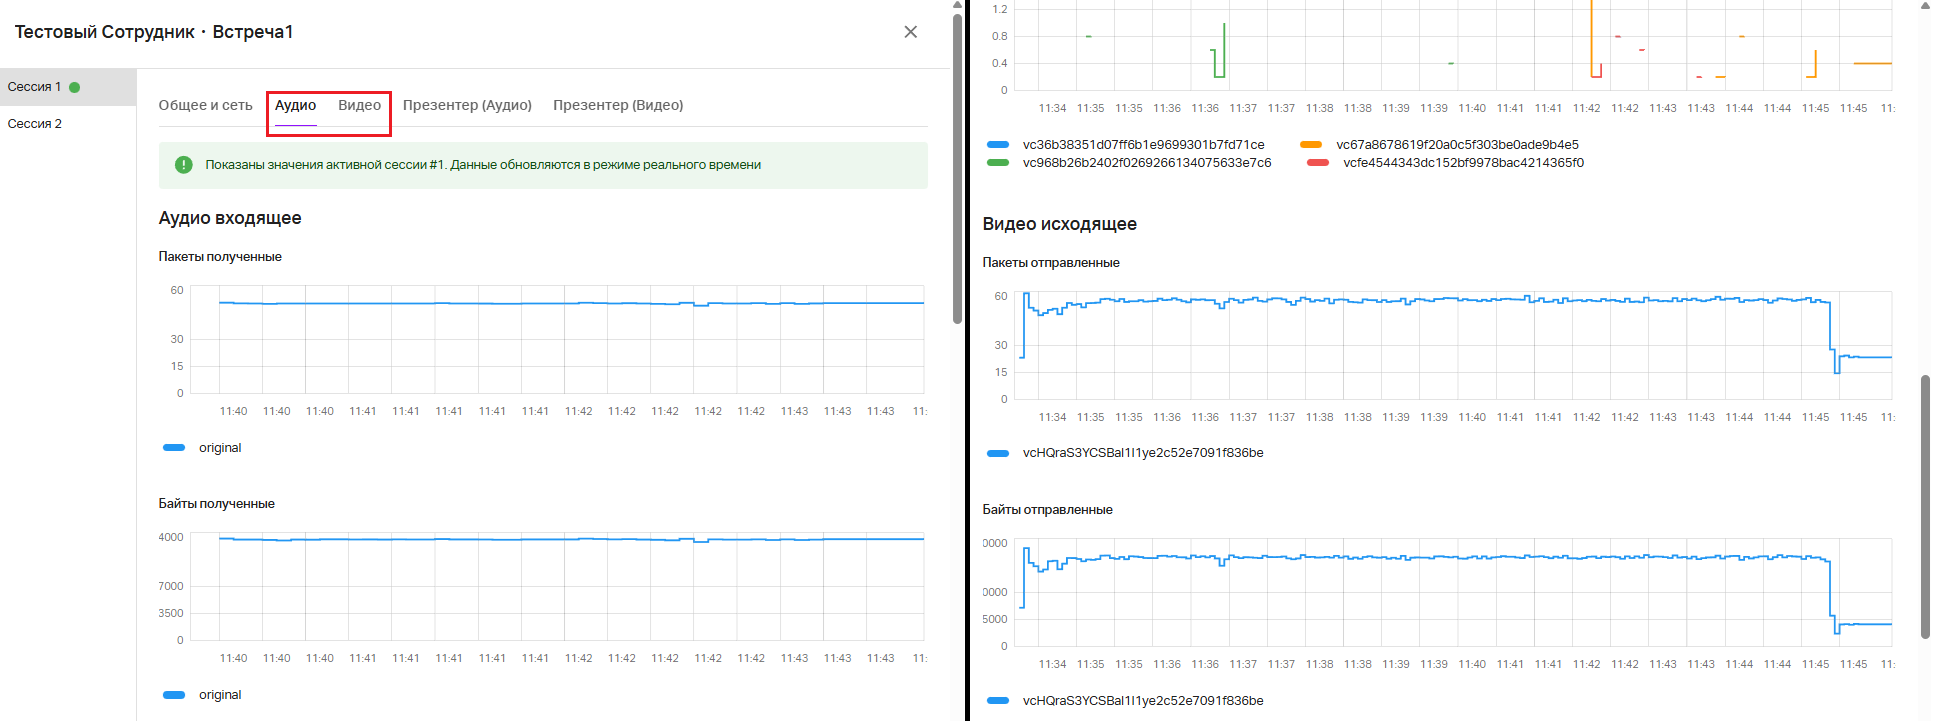Select Сессия 2 in the session list
Image resolution: width=1935 pixels, height=721 pixels.
coord(35,124)
